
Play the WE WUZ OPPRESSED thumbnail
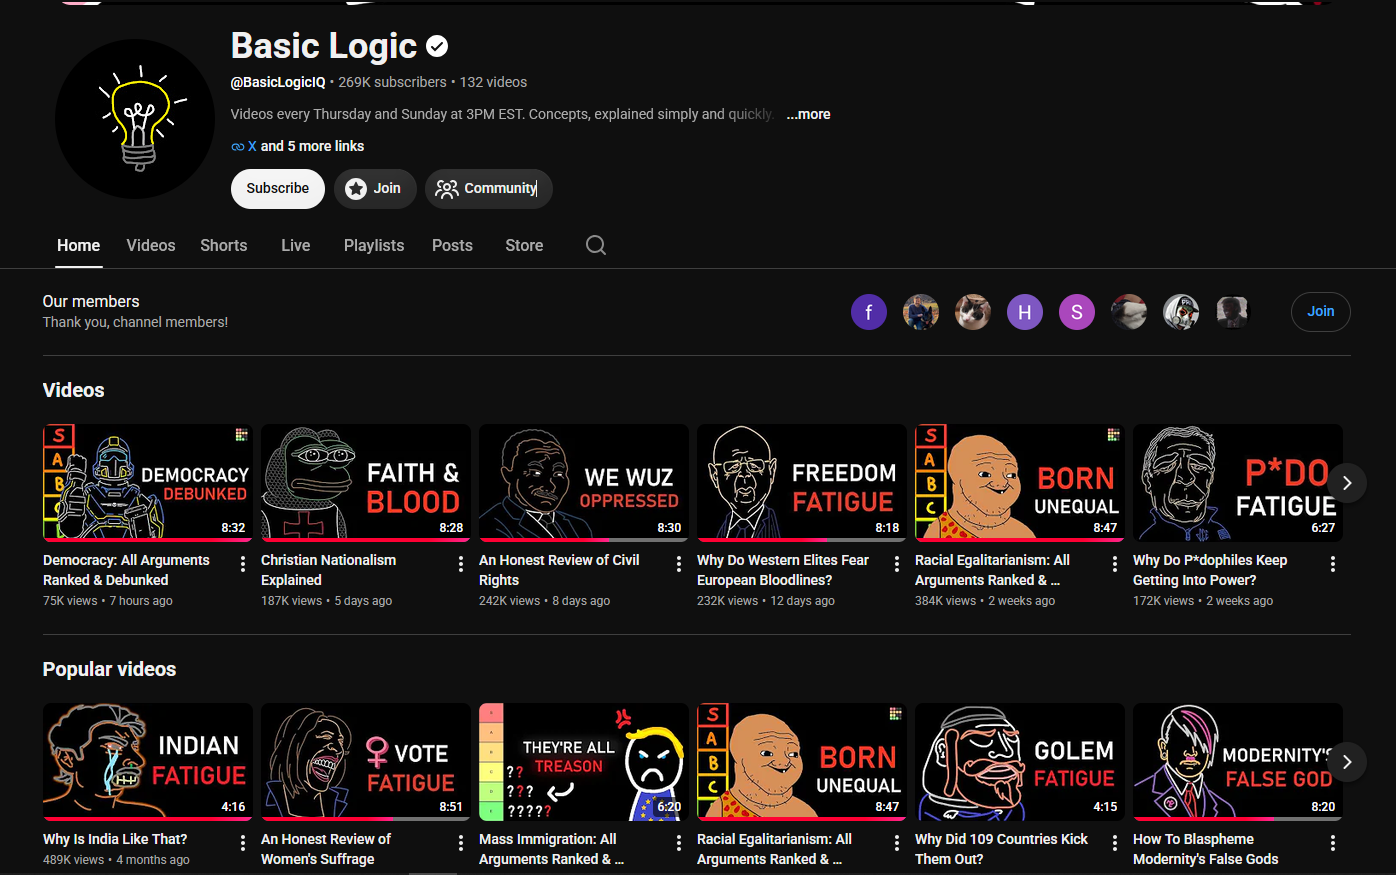(584, 482)
